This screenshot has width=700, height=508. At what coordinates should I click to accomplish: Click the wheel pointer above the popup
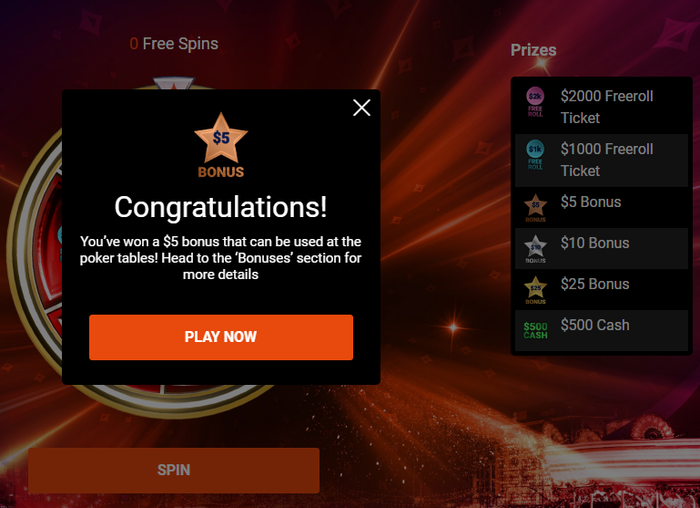[174, 83]
